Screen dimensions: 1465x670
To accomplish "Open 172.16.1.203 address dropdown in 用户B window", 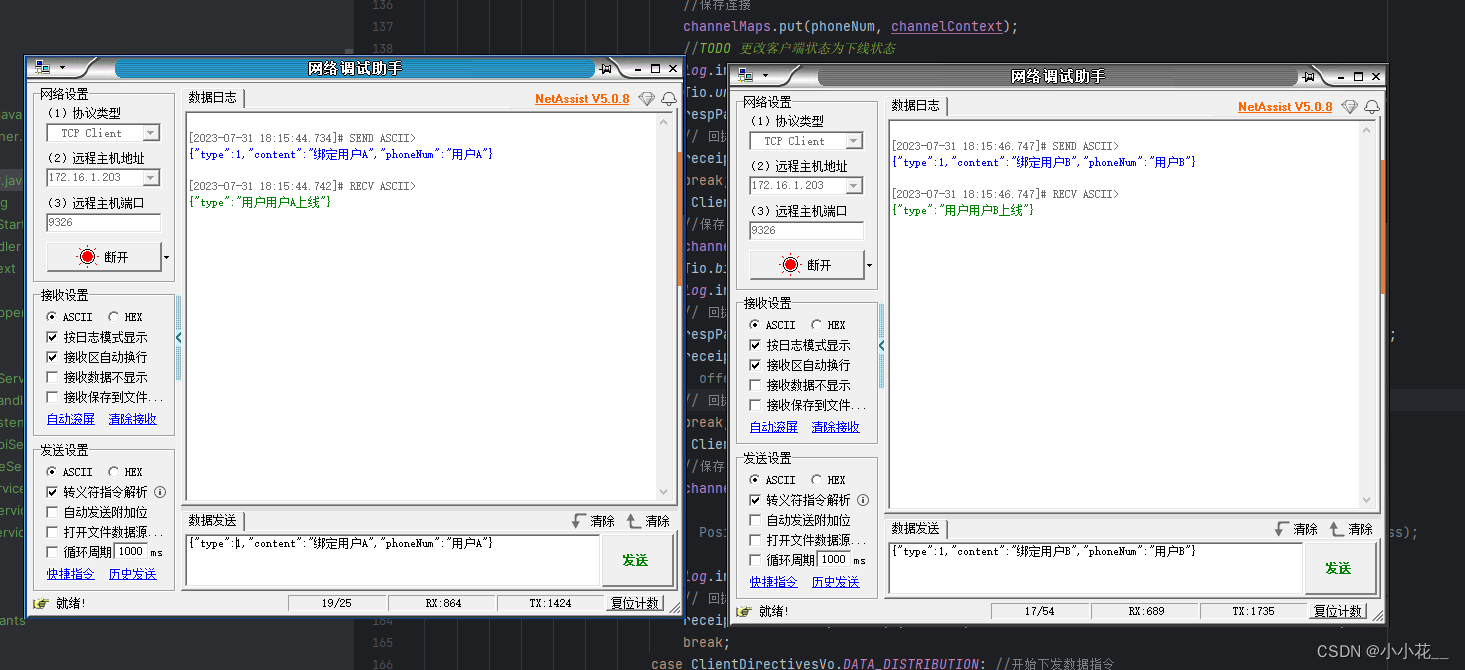I will [x=854, y=186].
